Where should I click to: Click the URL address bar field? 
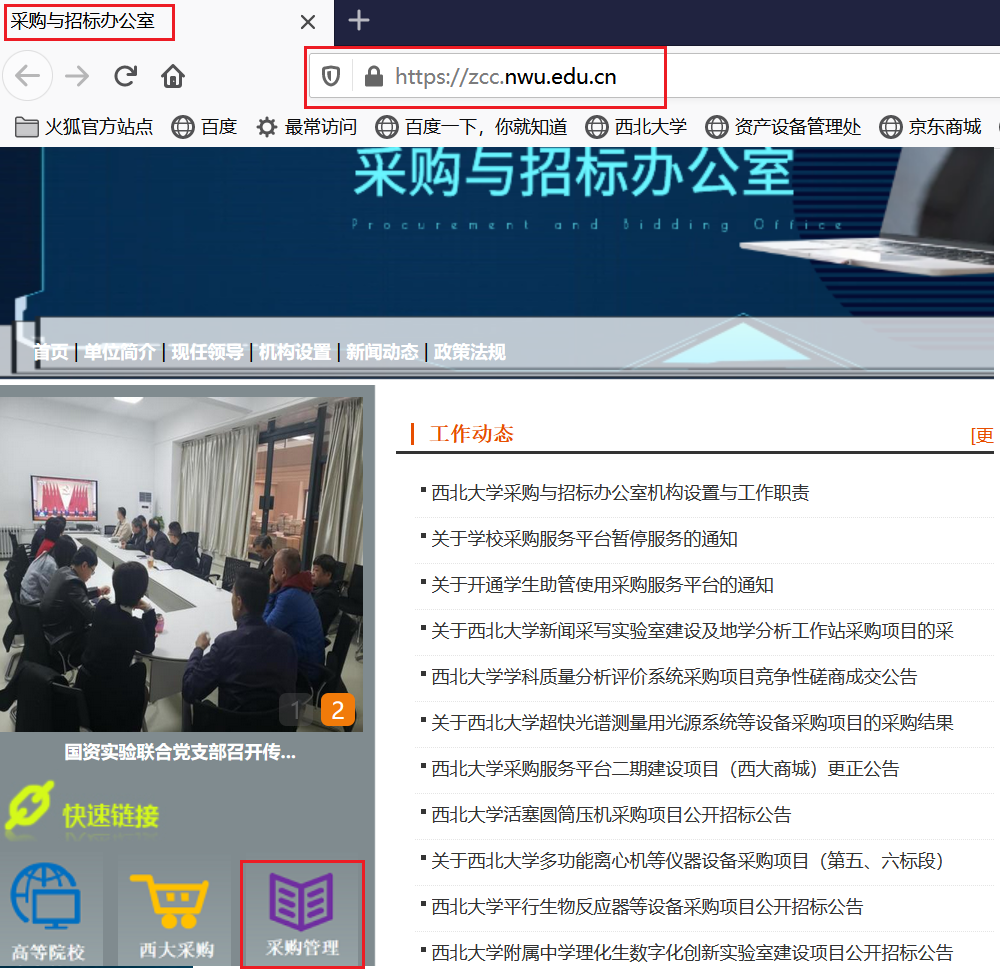click(520, 76)
